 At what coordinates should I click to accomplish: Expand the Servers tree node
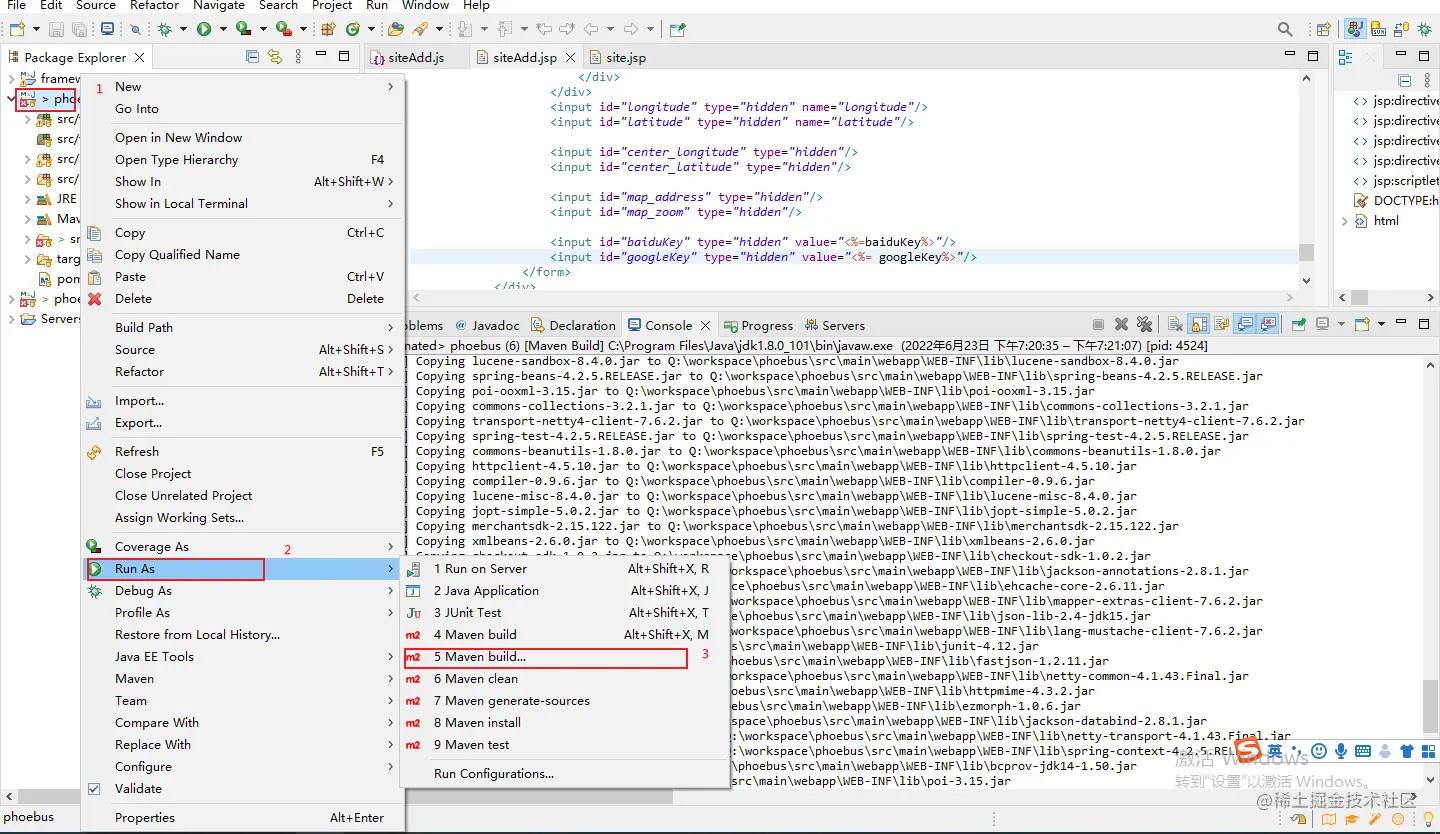pyautogui.click(x=11, y=319)
